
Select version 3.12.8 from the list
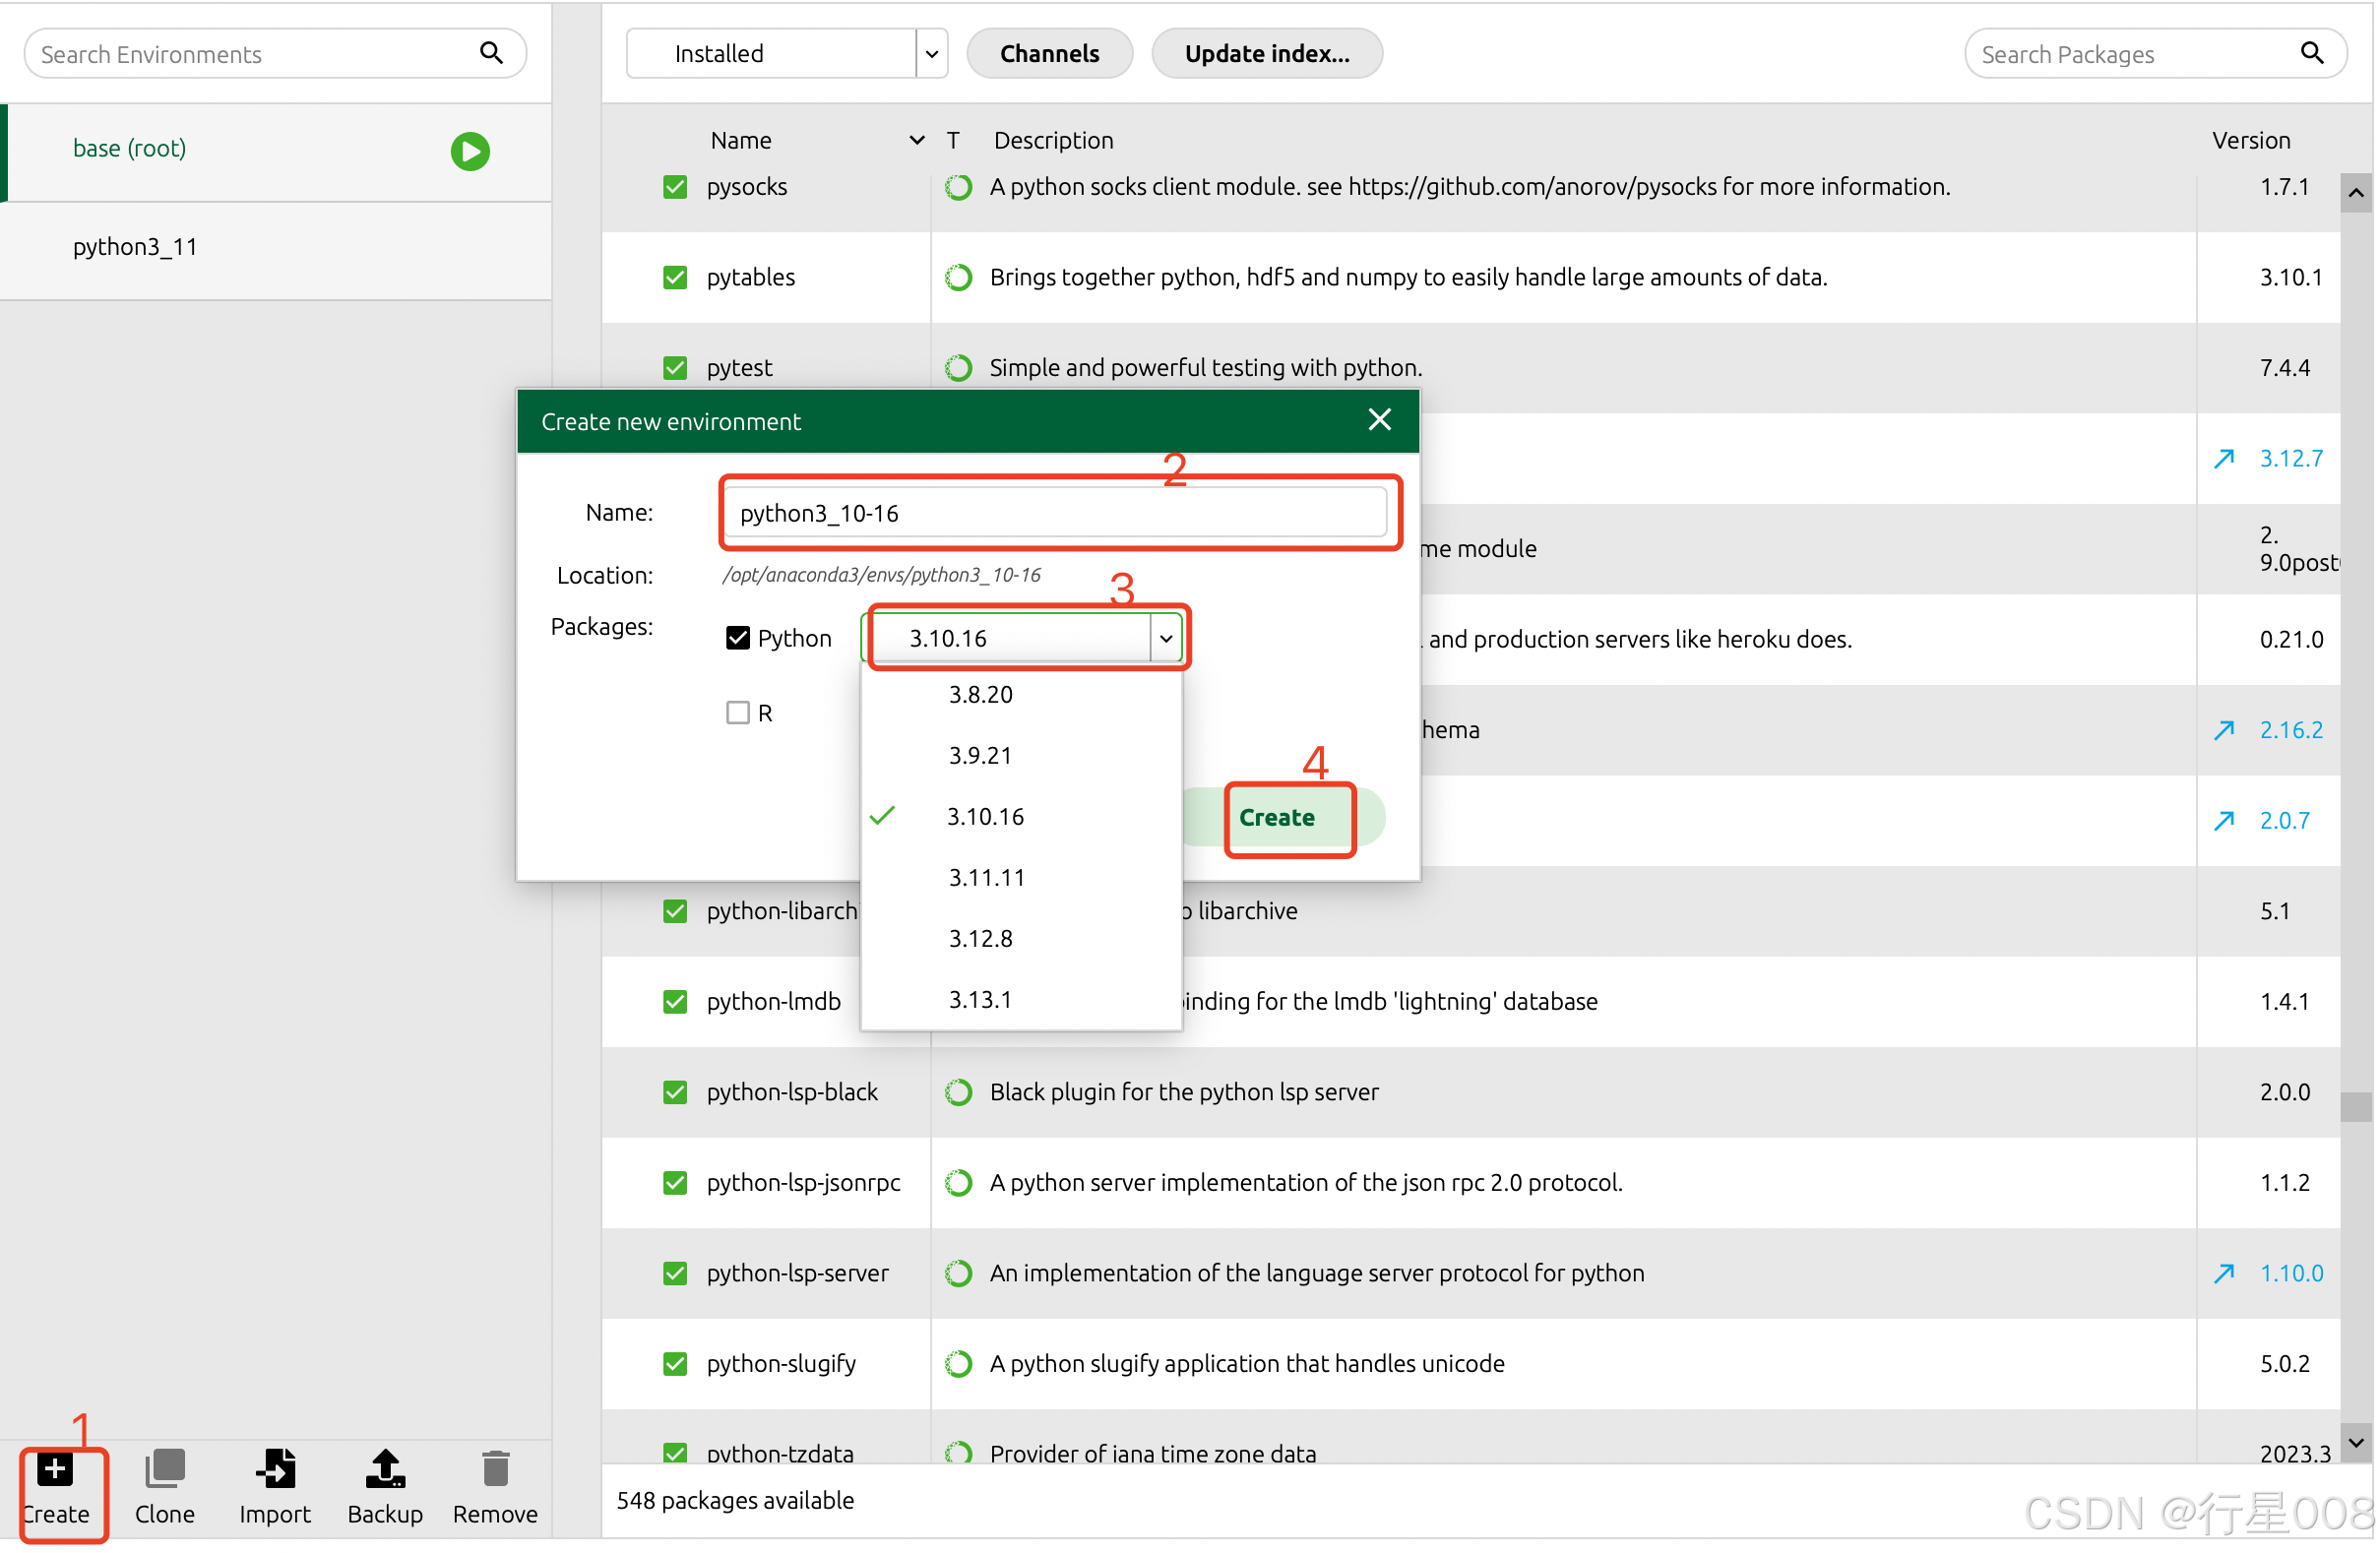981,939
